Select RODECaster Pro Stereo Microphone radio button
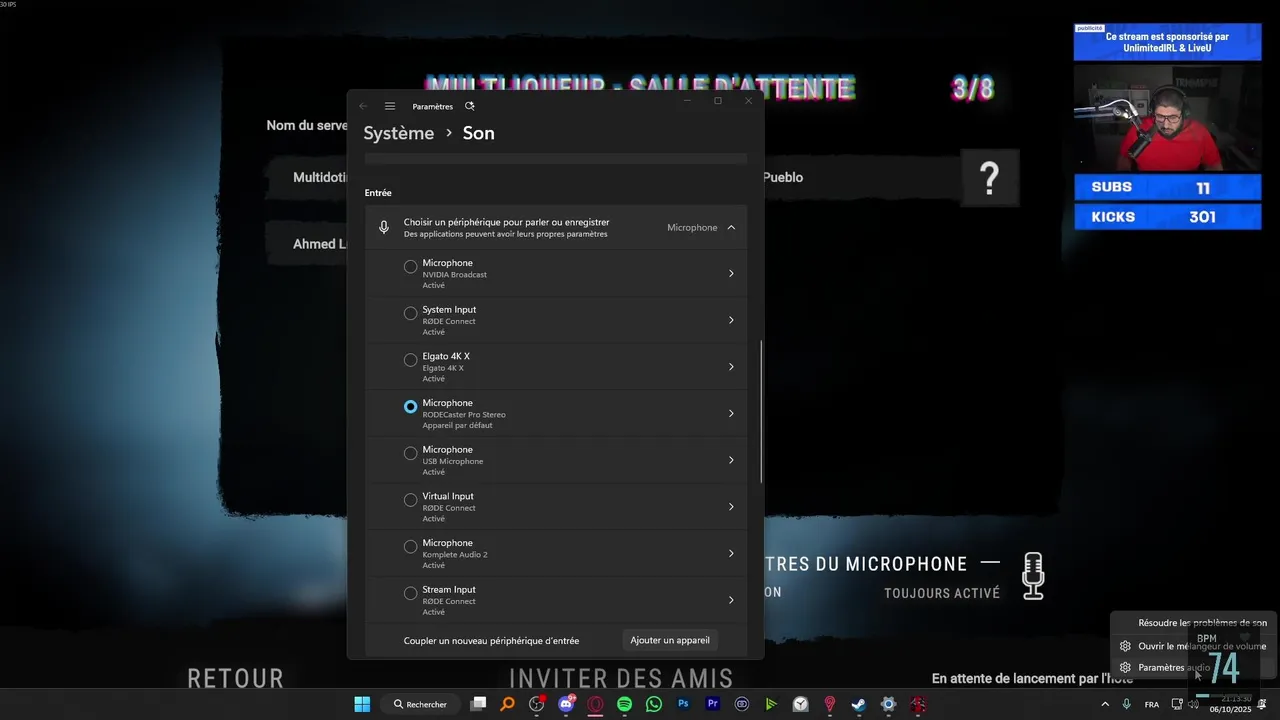 410,407
